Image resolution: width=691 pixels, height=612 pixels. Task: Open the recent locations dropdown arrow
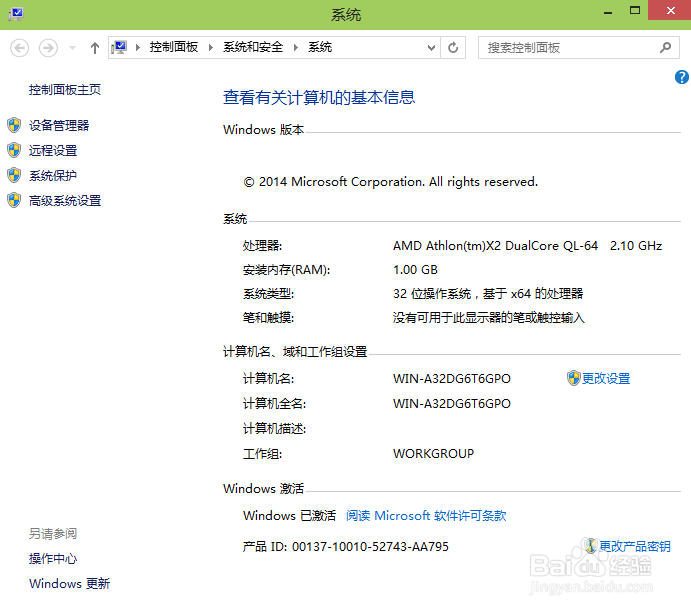tap(73, 48)
